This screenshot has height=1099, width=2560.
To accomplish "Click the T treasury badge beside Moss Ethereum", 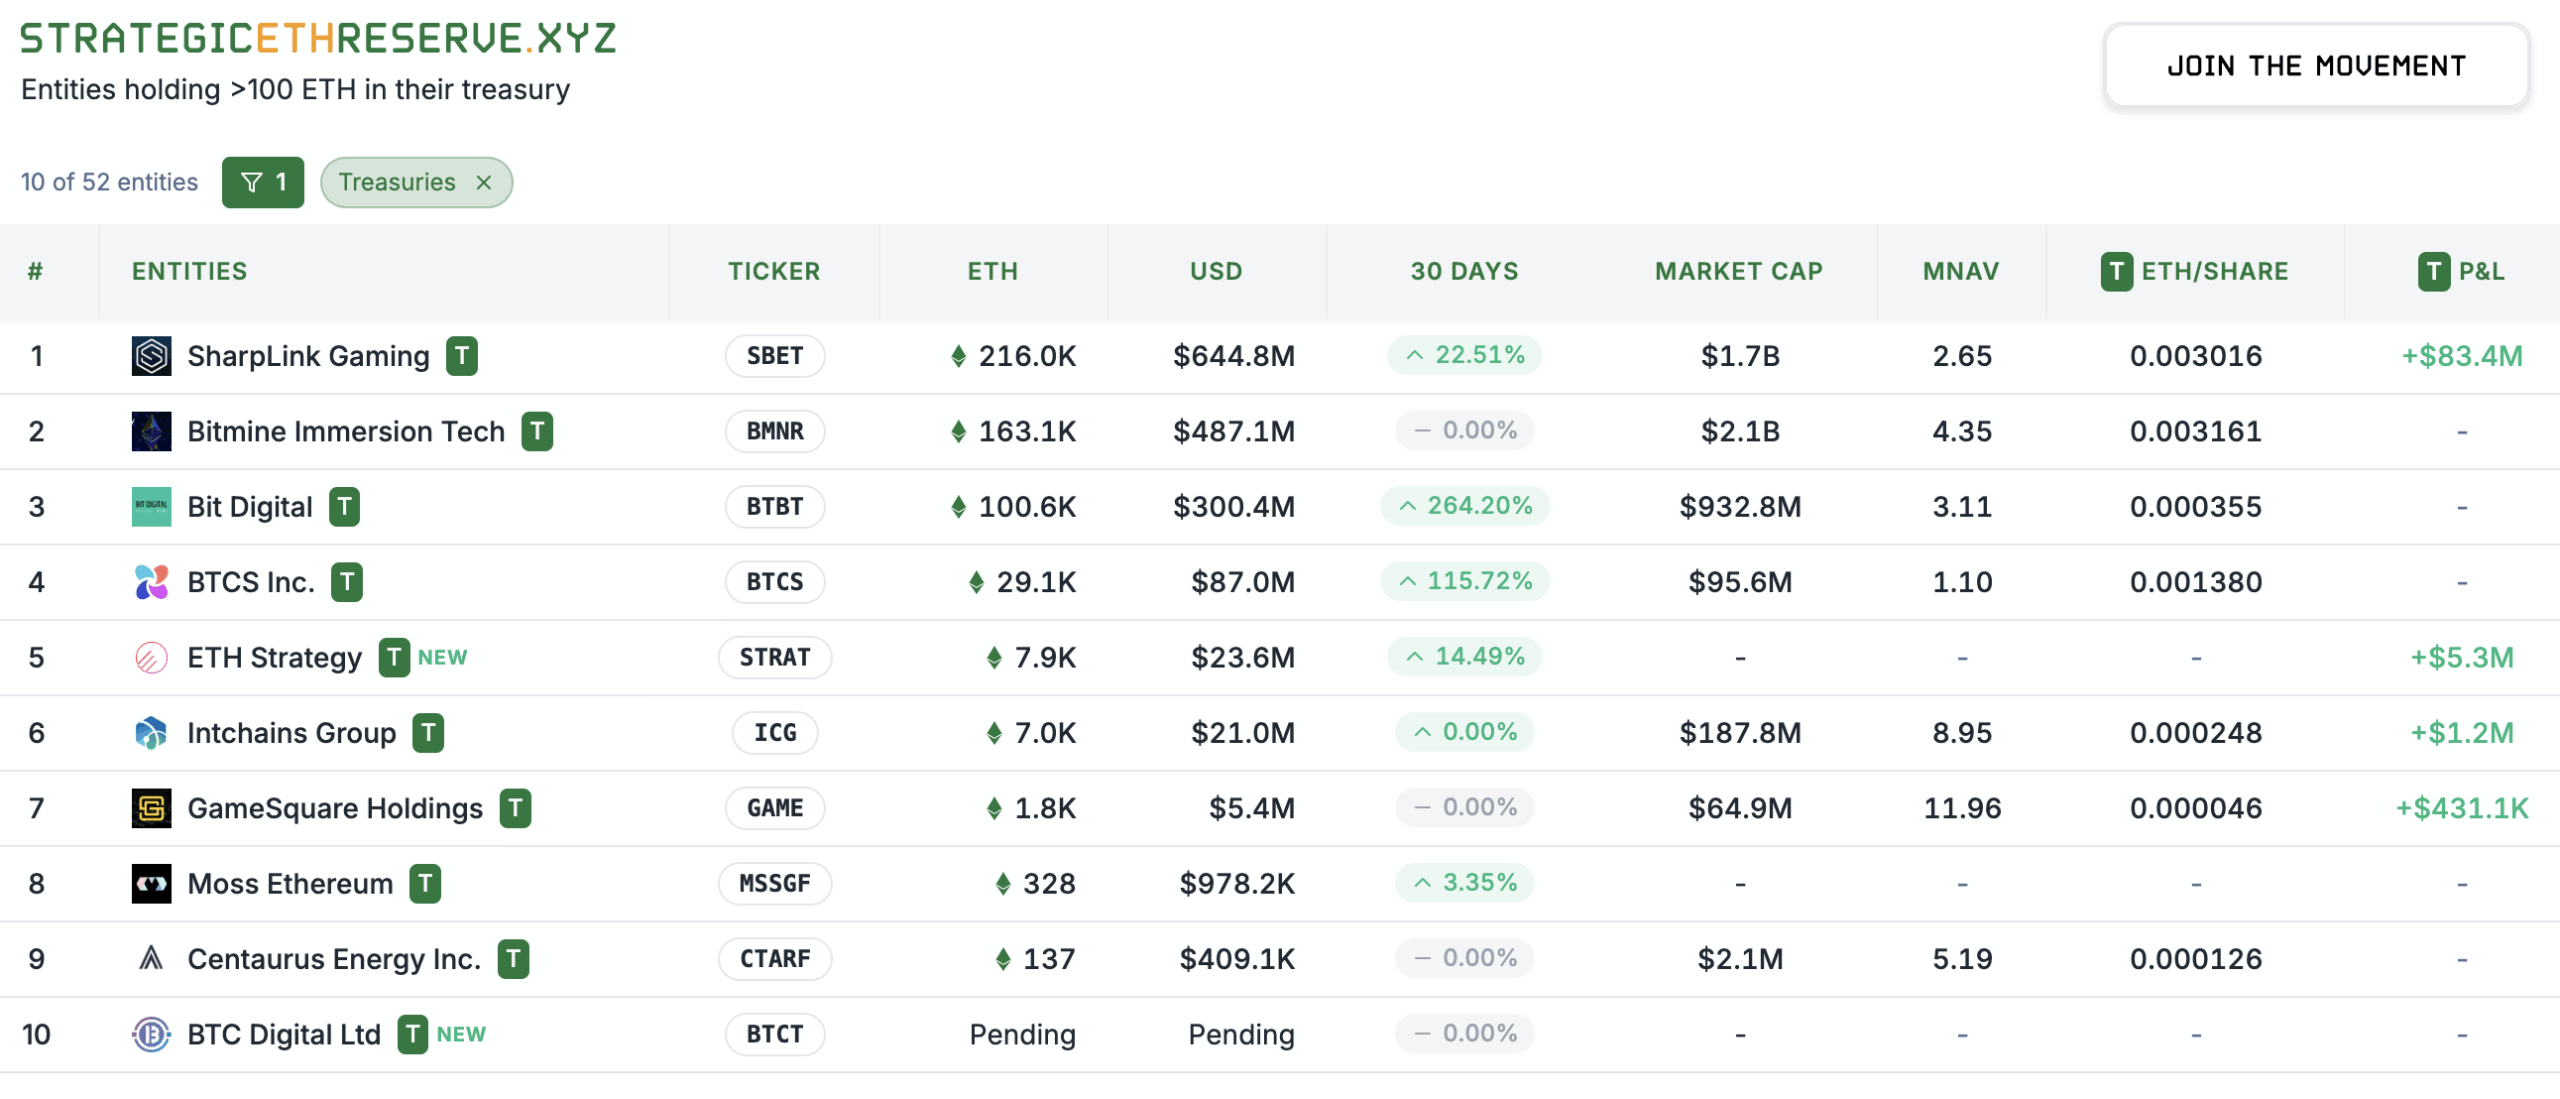I will click(x=425, y=884).
